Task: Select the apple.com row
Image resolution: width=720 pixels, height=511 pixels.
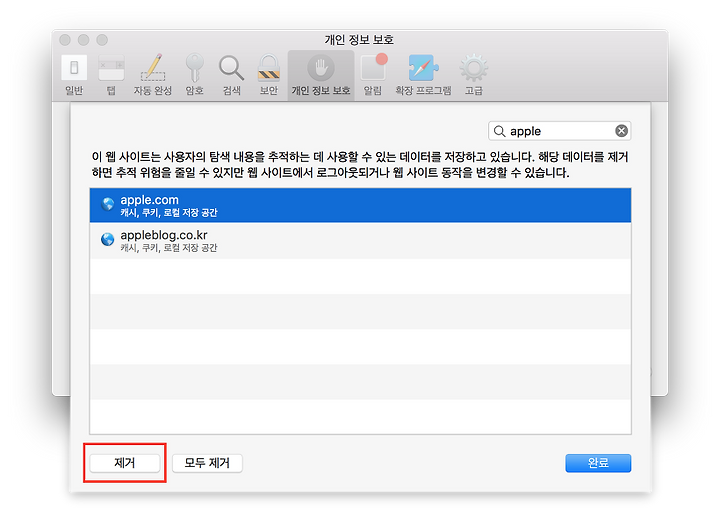Action: pos(360,205)
